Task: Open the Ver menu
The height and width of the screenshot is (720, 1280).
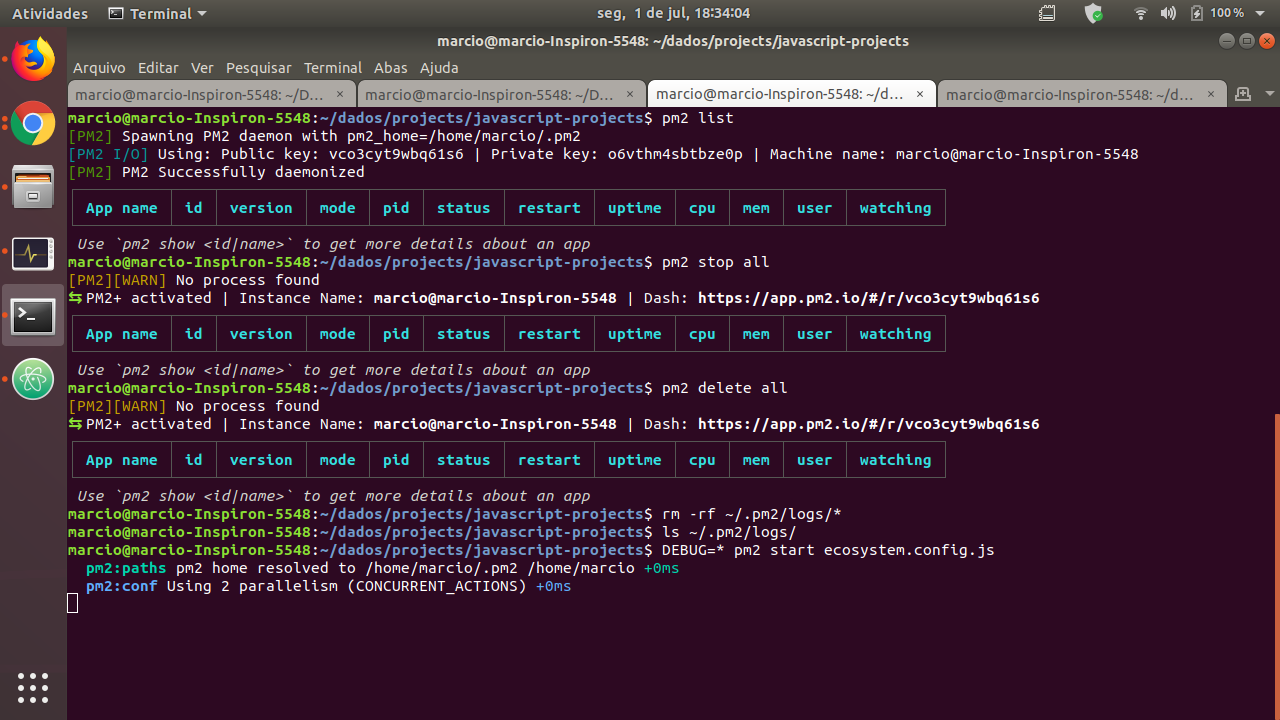Action: pyautogui.click(x=202, y=68)
